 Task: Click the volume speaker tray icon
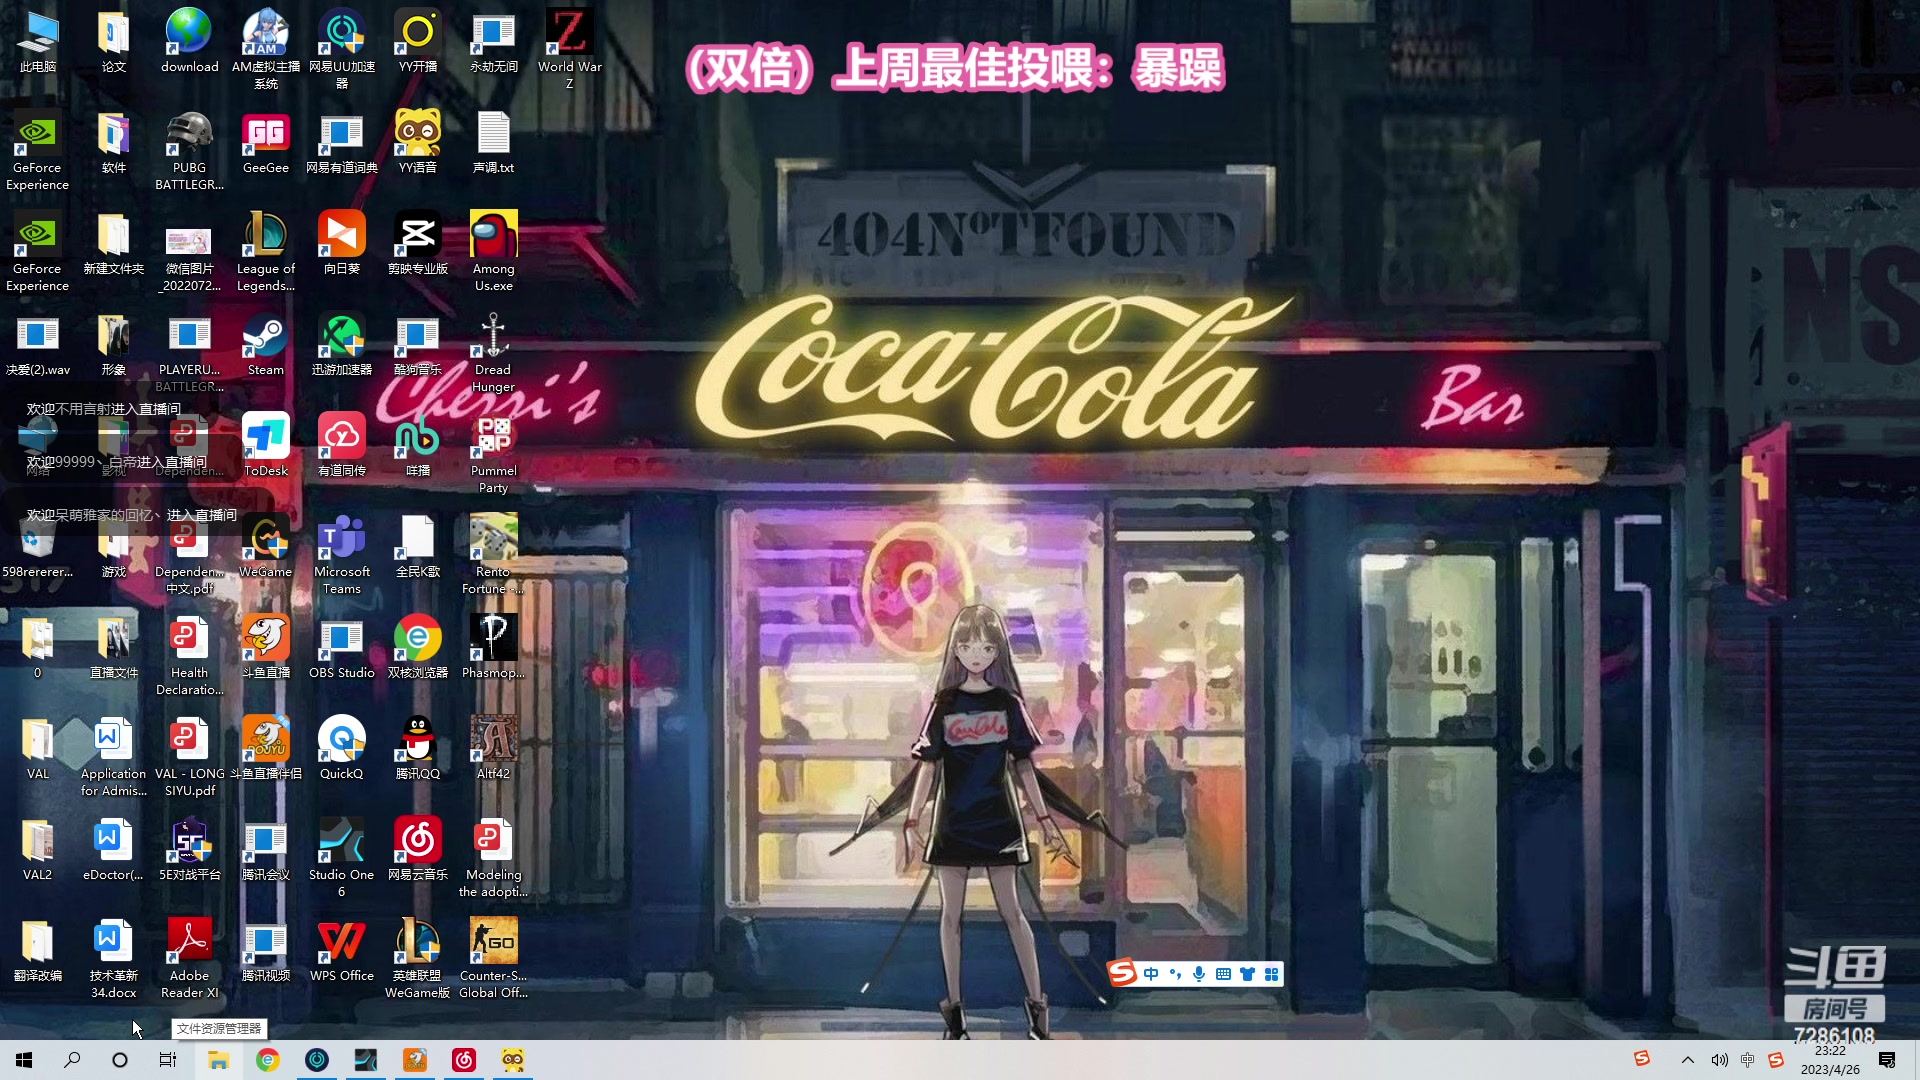tap(1719, 1060)
